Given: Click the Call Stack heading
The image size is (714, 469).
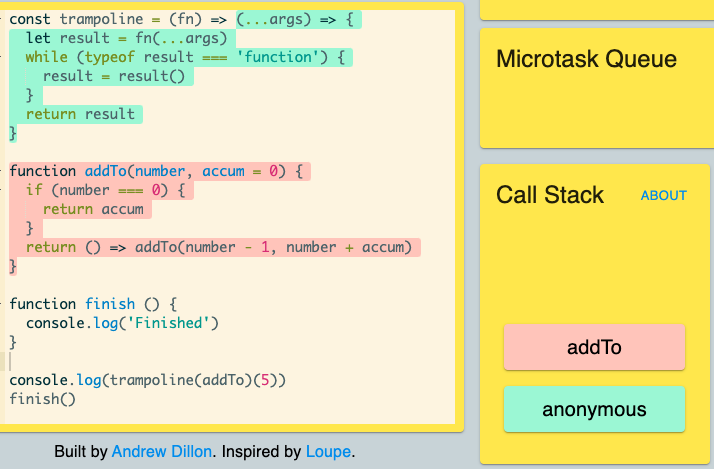Looking at the screenshot, I should [x=550, y=195].
